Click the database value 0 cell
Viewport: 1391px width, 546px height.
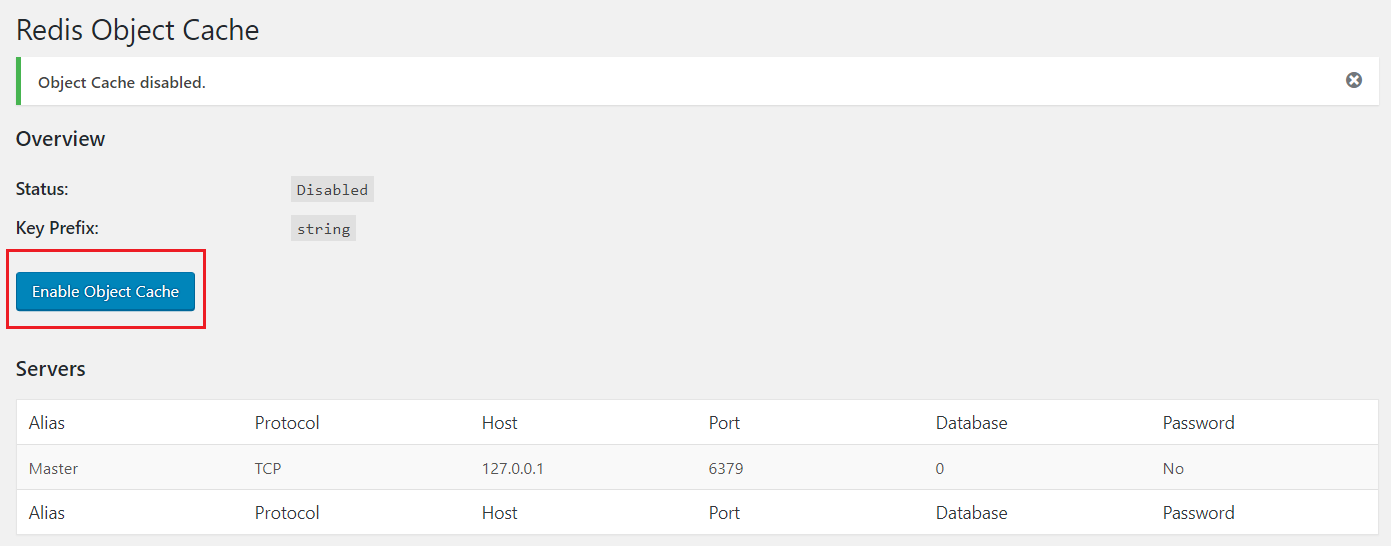940,468
